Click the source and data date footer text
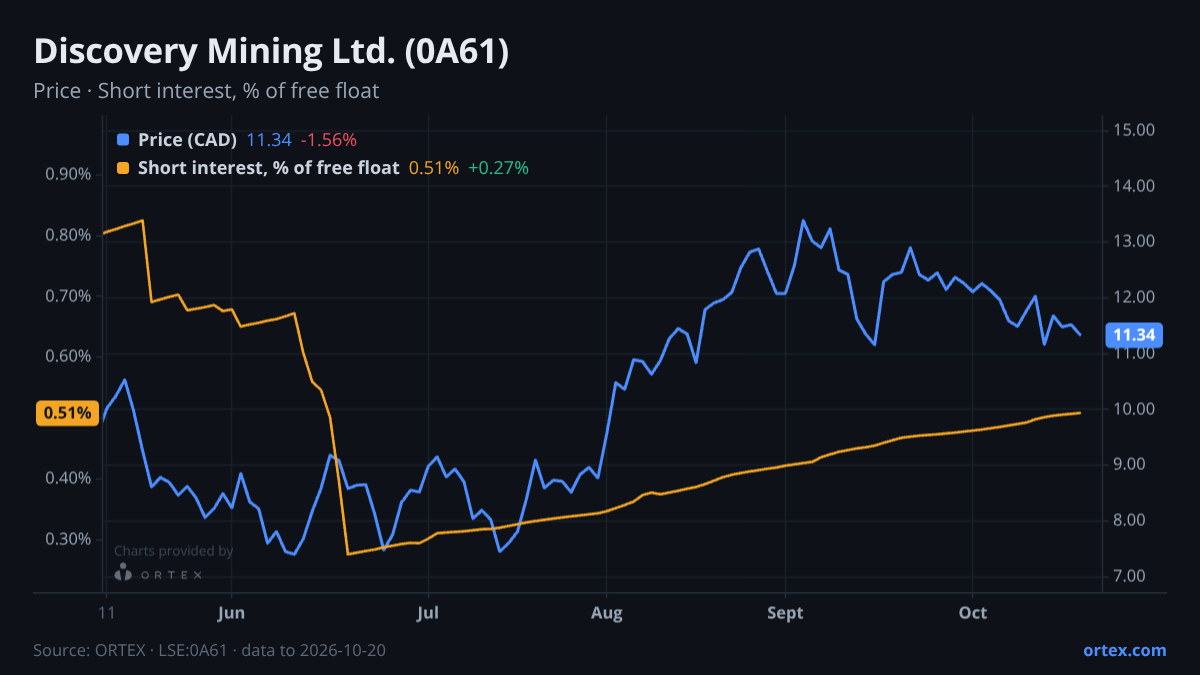 point(210,650)
